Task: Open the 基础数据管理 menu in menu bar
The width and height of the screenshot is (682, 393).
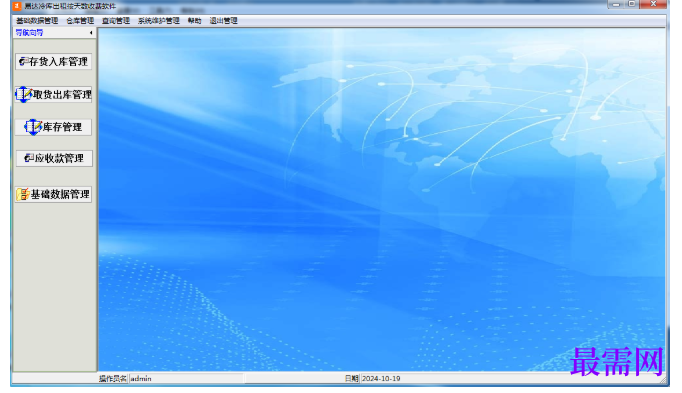Action: [37, 20]
